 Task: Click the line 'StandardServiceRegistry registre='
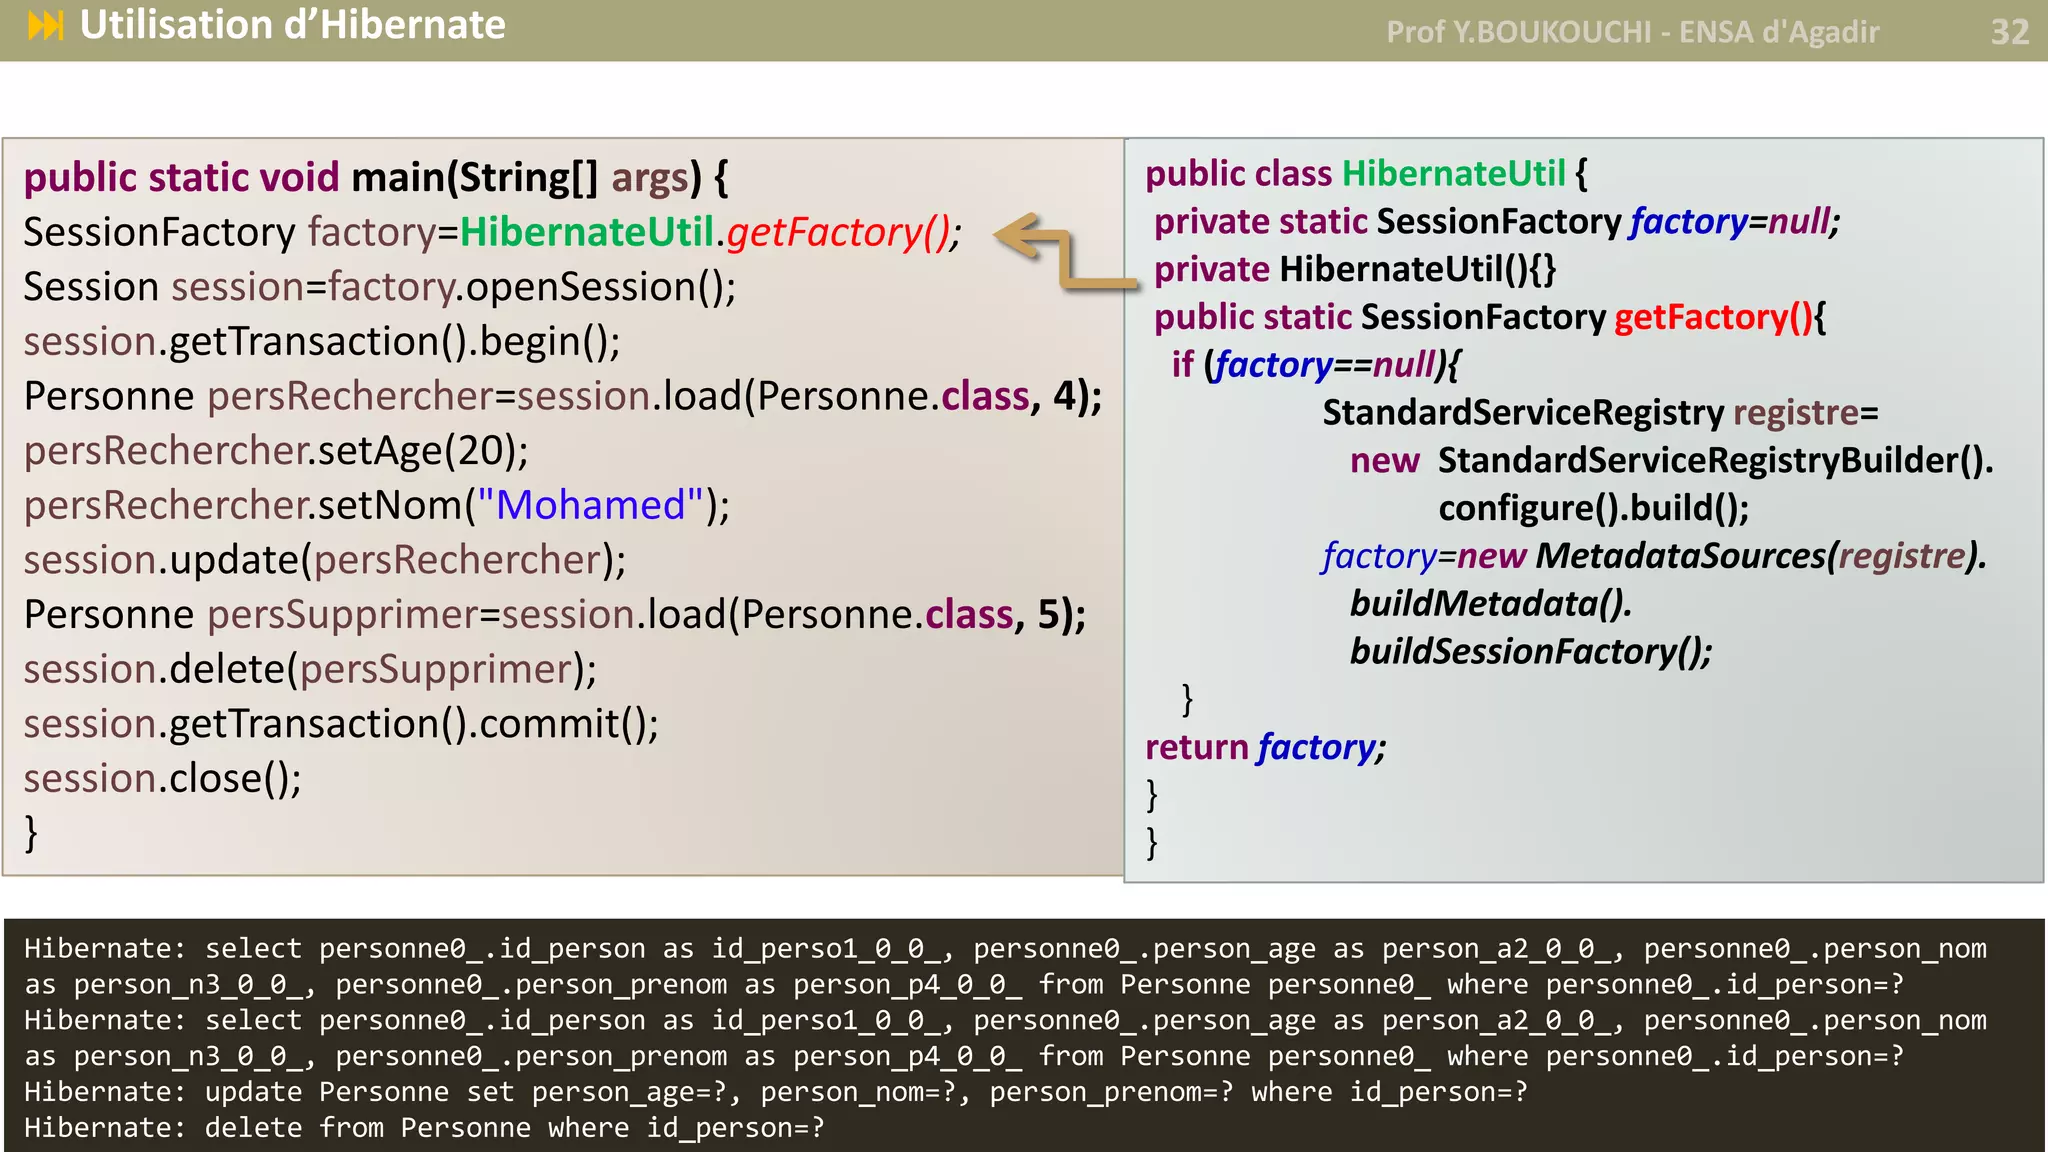pyautogui.click(x=1601, y=413)
